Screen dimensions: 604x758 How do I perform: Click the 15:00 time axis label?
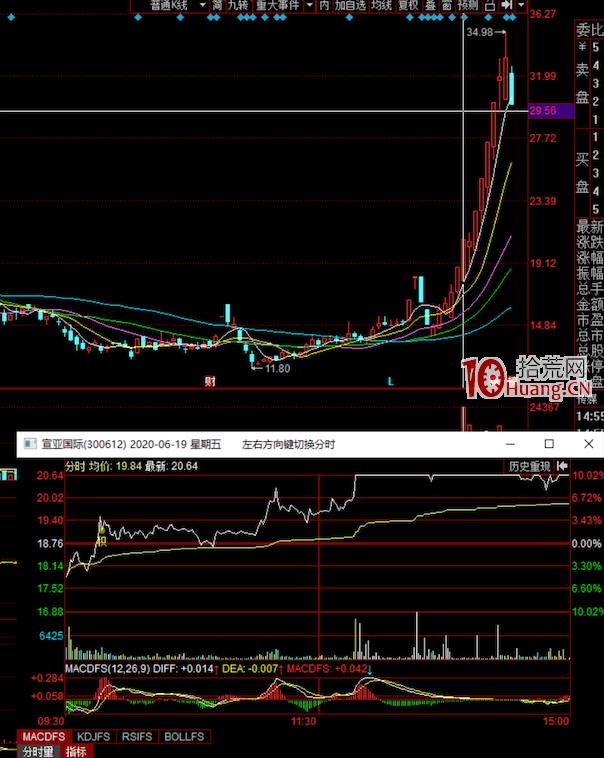(x=556, y=721)
